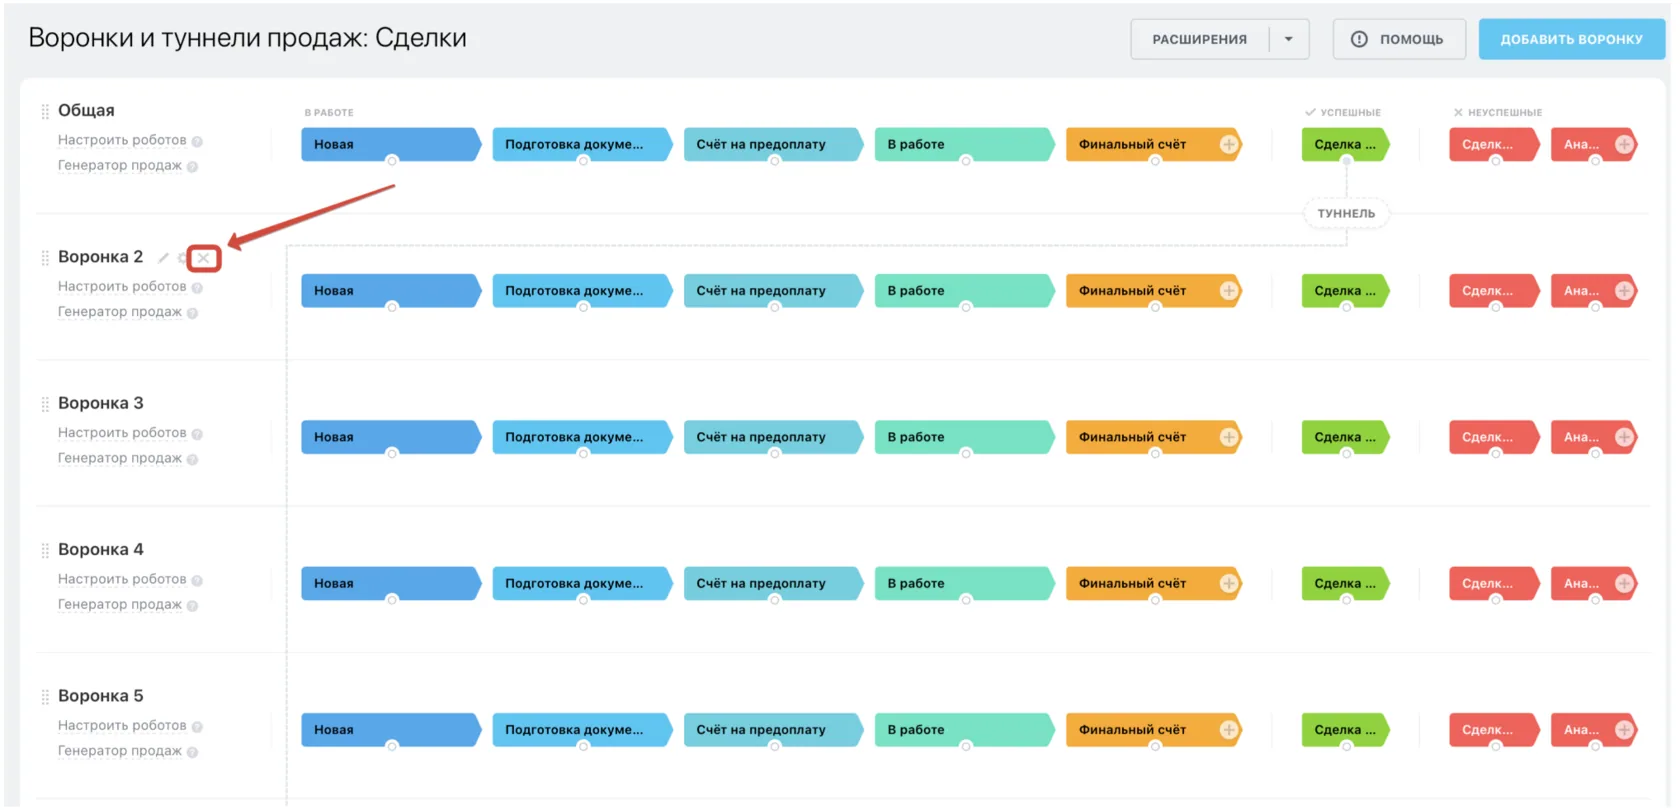Grab the drag handle of Общая funnel

click(45, 111)
